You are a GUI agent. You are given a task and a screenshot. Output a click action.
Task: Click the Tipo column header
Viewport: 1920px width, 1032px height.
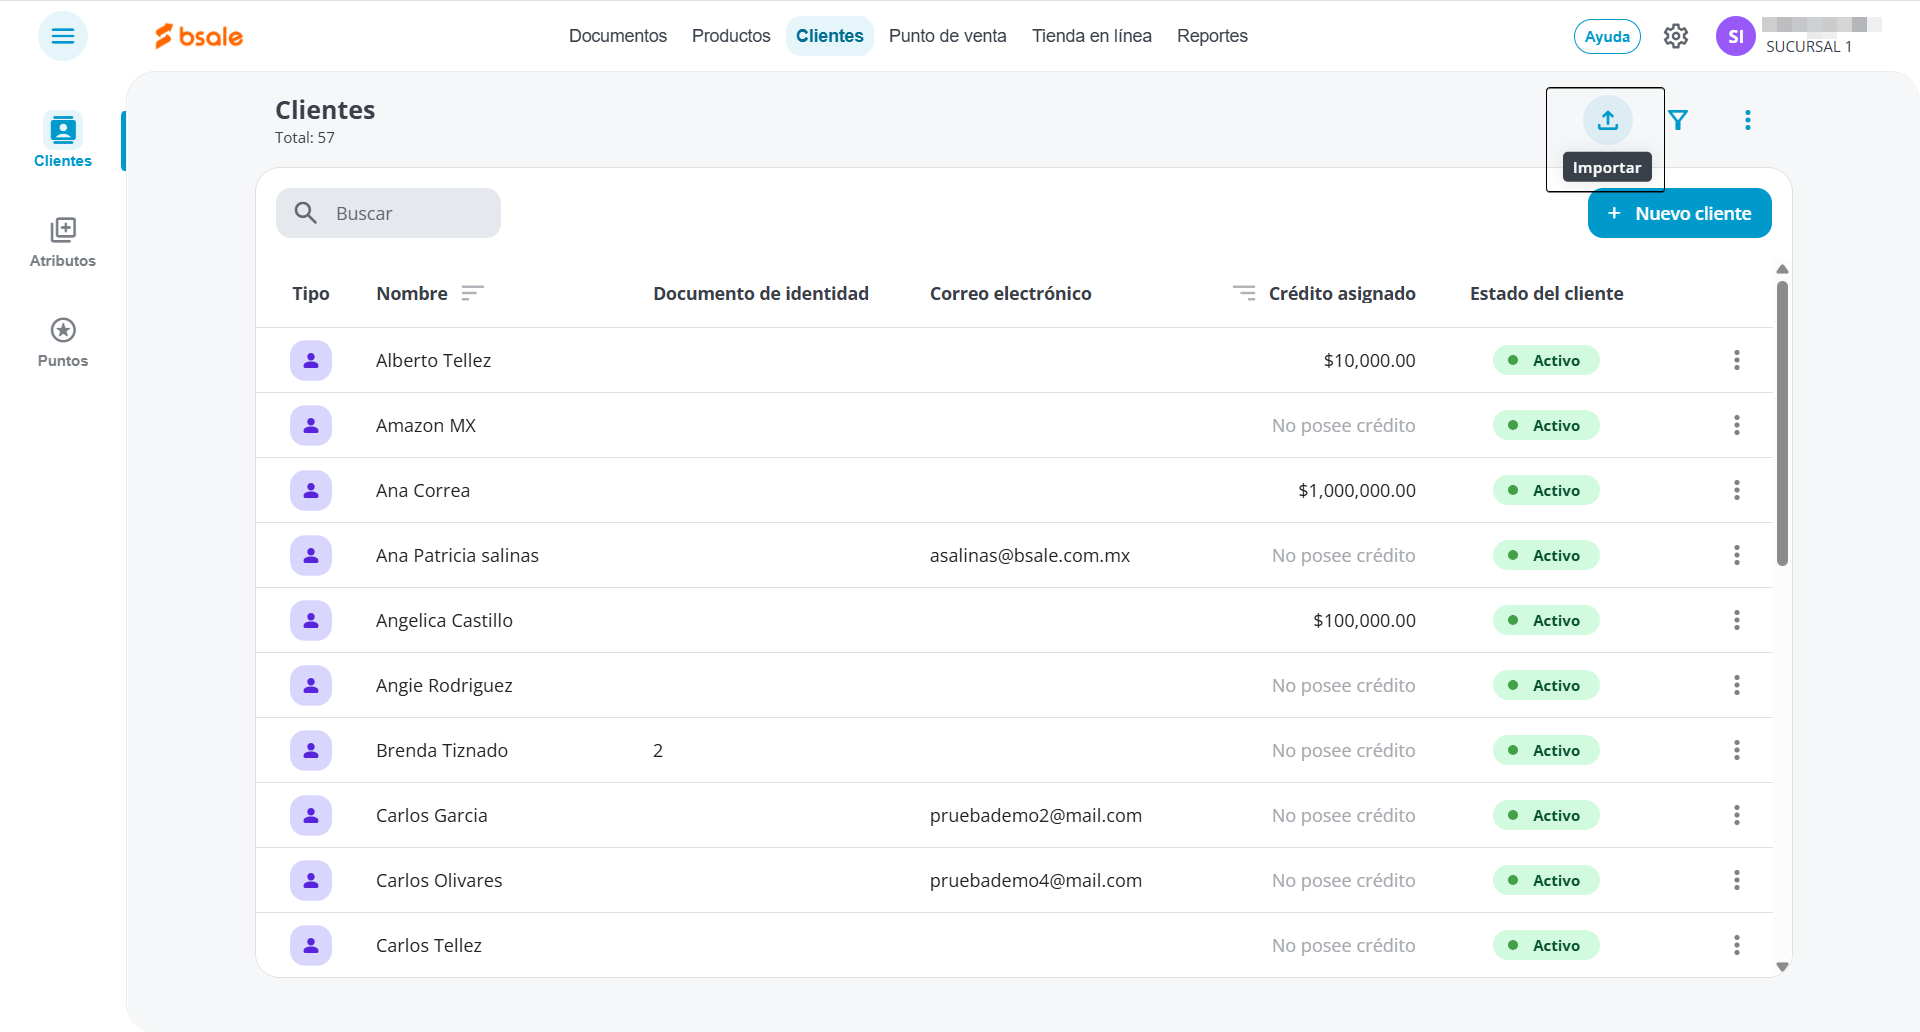(311, 293)
